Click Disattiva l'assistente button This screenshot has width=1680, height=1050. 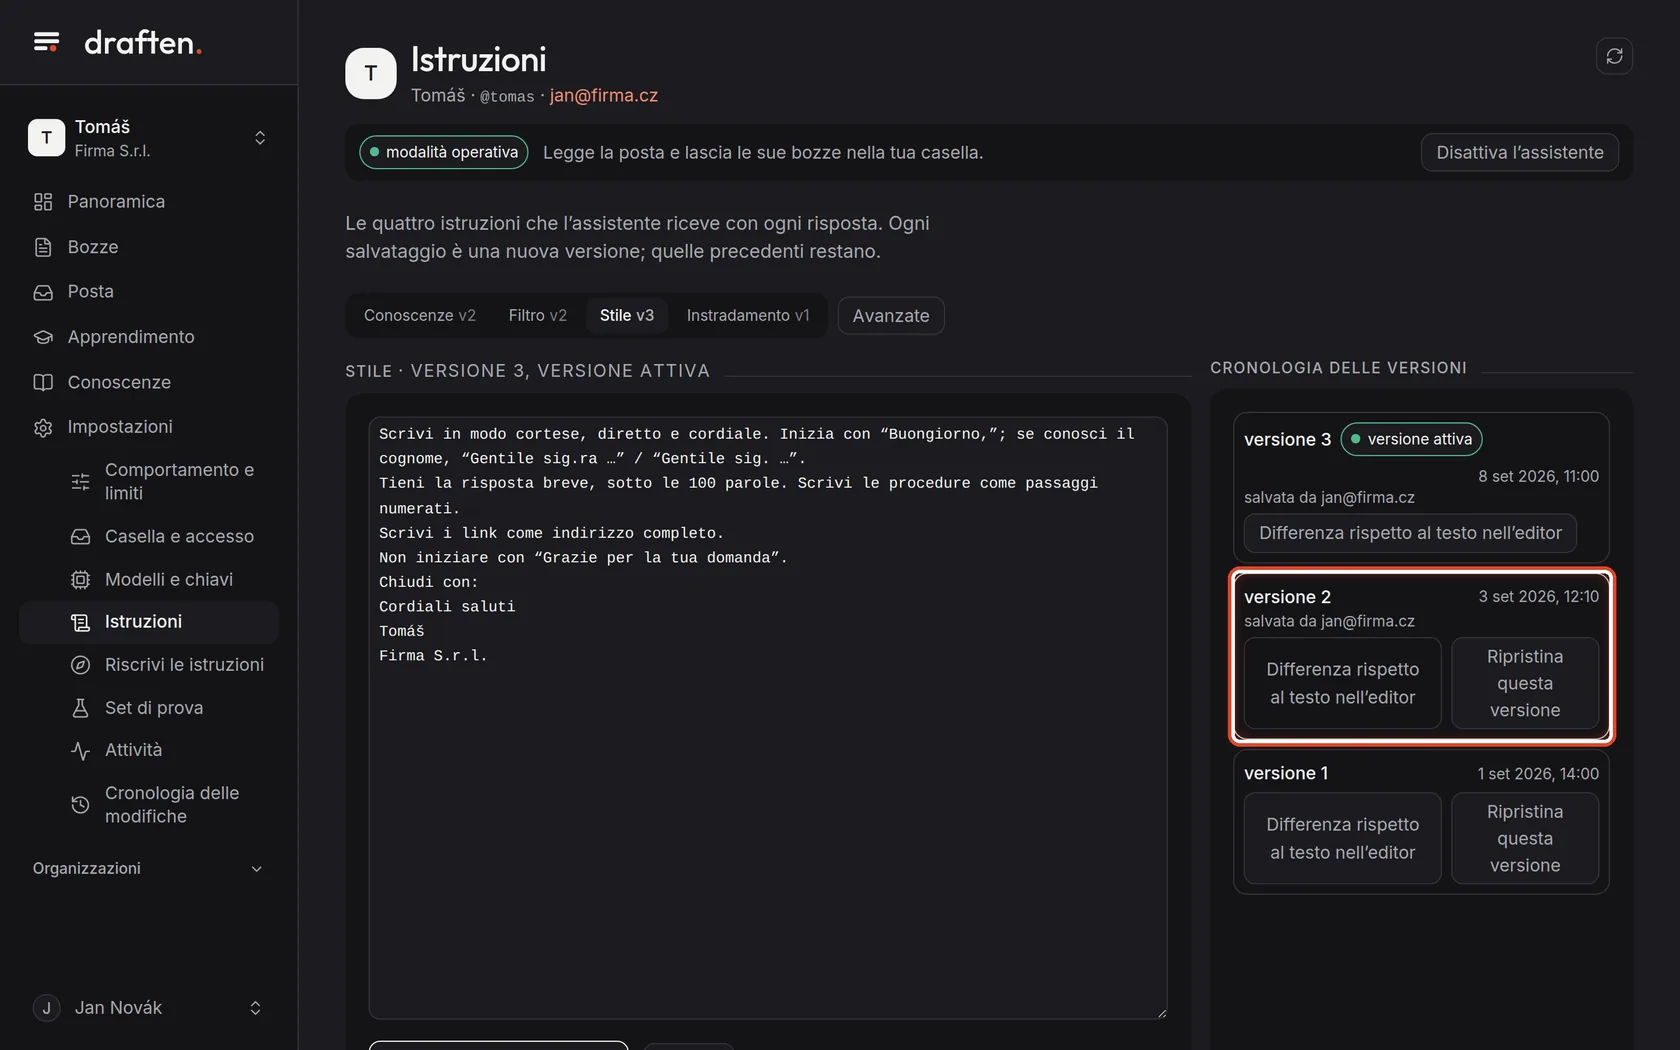pos(1520,152)
